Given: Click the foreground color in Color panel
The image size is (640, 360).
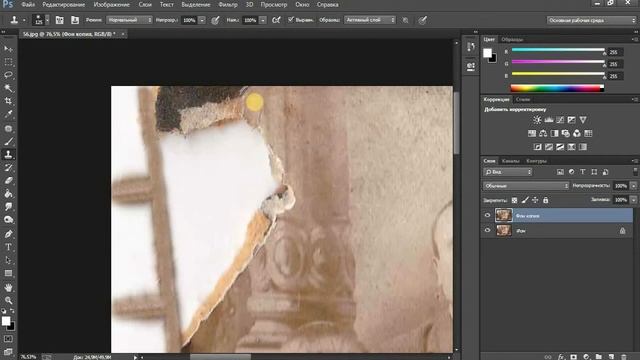Looking at the screenshot, I should tap(487, 53).
